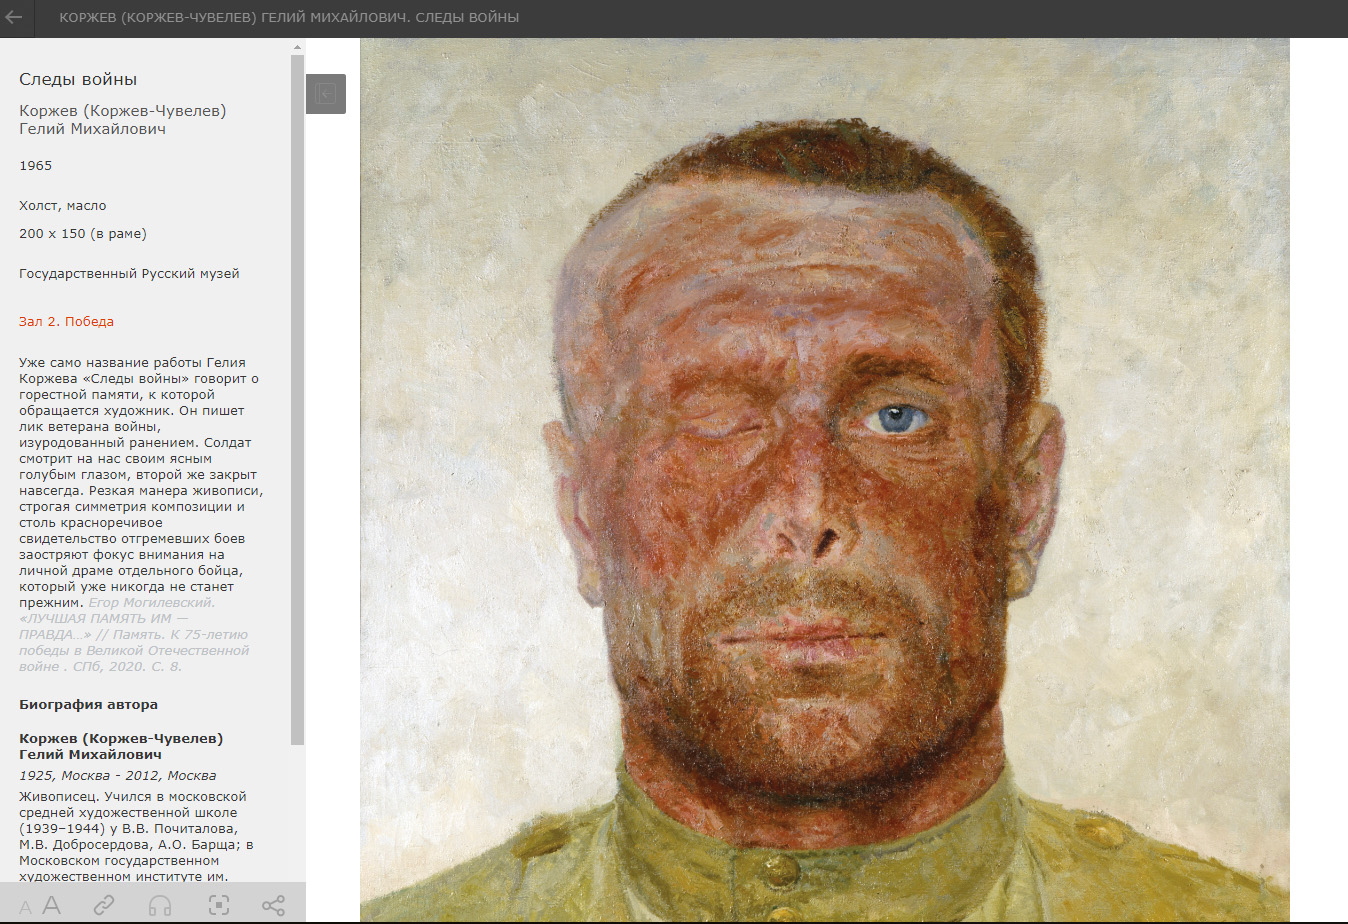Decrease text size with small A

coord(25,908)
